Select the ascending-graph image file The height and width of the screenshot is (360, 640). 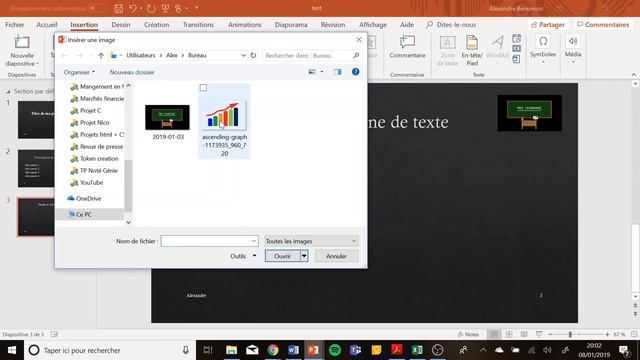click(x=224, y=121)
